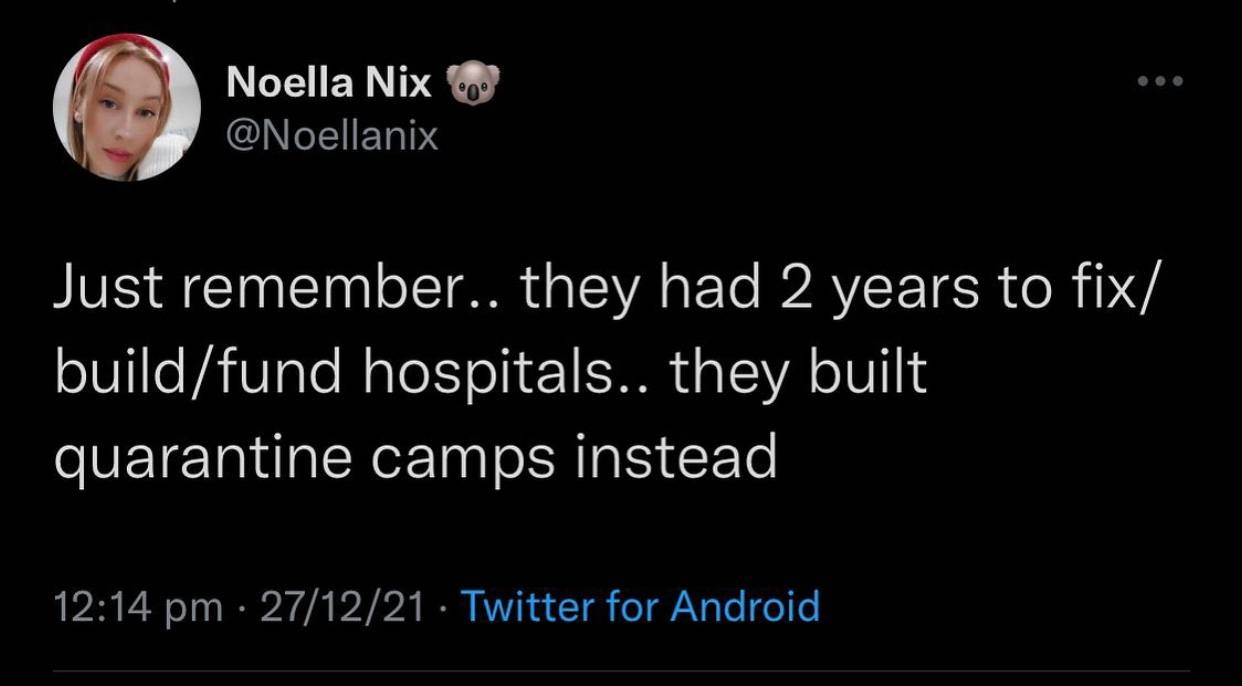The height and width of the screenshot is (686, 1242).
Task: Visit the @Noellanix handle
Action: tap(333, 134)
